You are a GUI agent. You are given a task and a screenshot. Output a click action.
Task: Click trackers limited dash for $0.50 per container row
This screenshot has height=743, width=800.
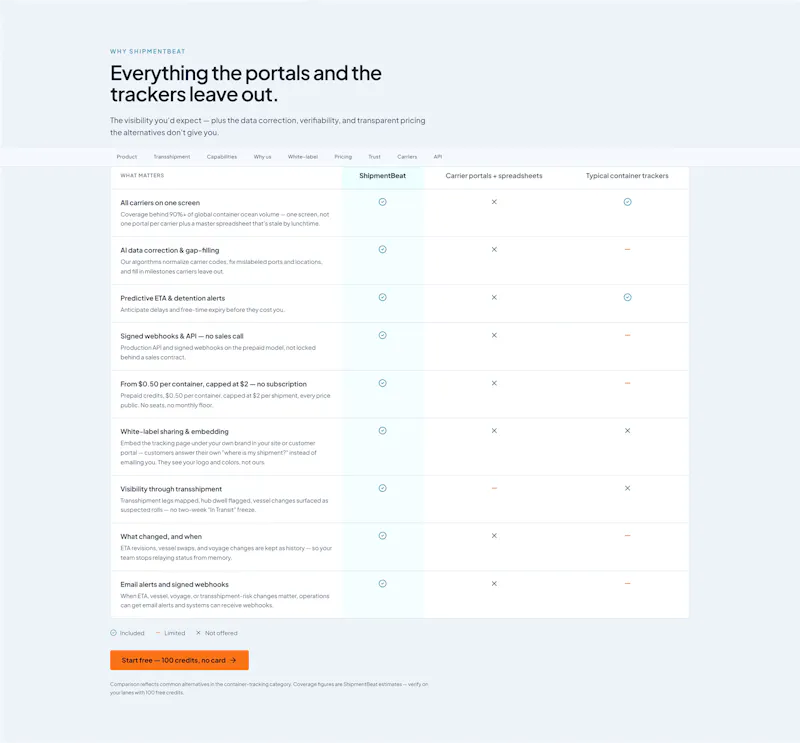[628, 383]
